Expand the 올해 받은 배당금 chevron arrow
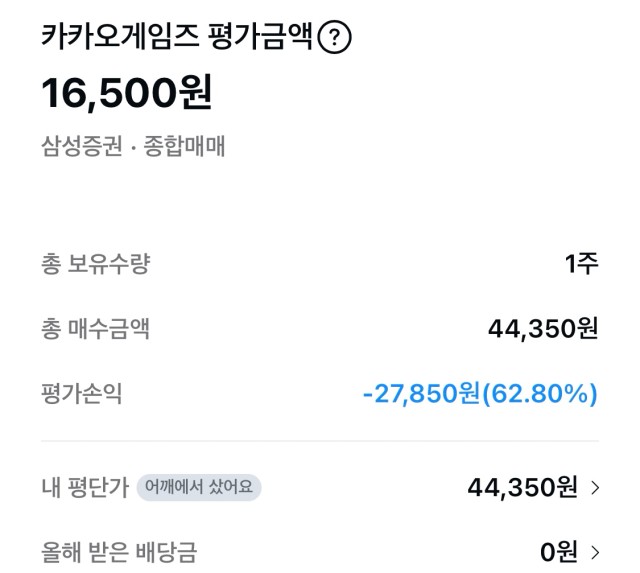The width and height of the screenshot is (640, 573). coord(595,552)
